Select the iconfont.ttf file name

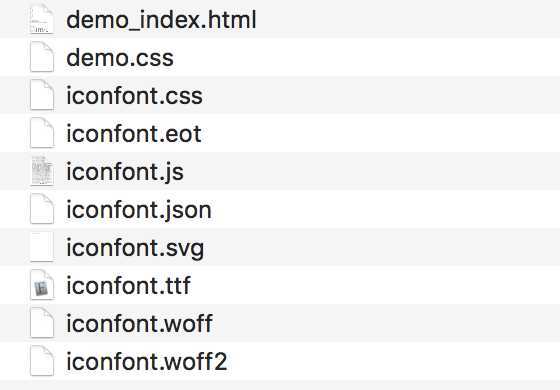coord(129,285)
